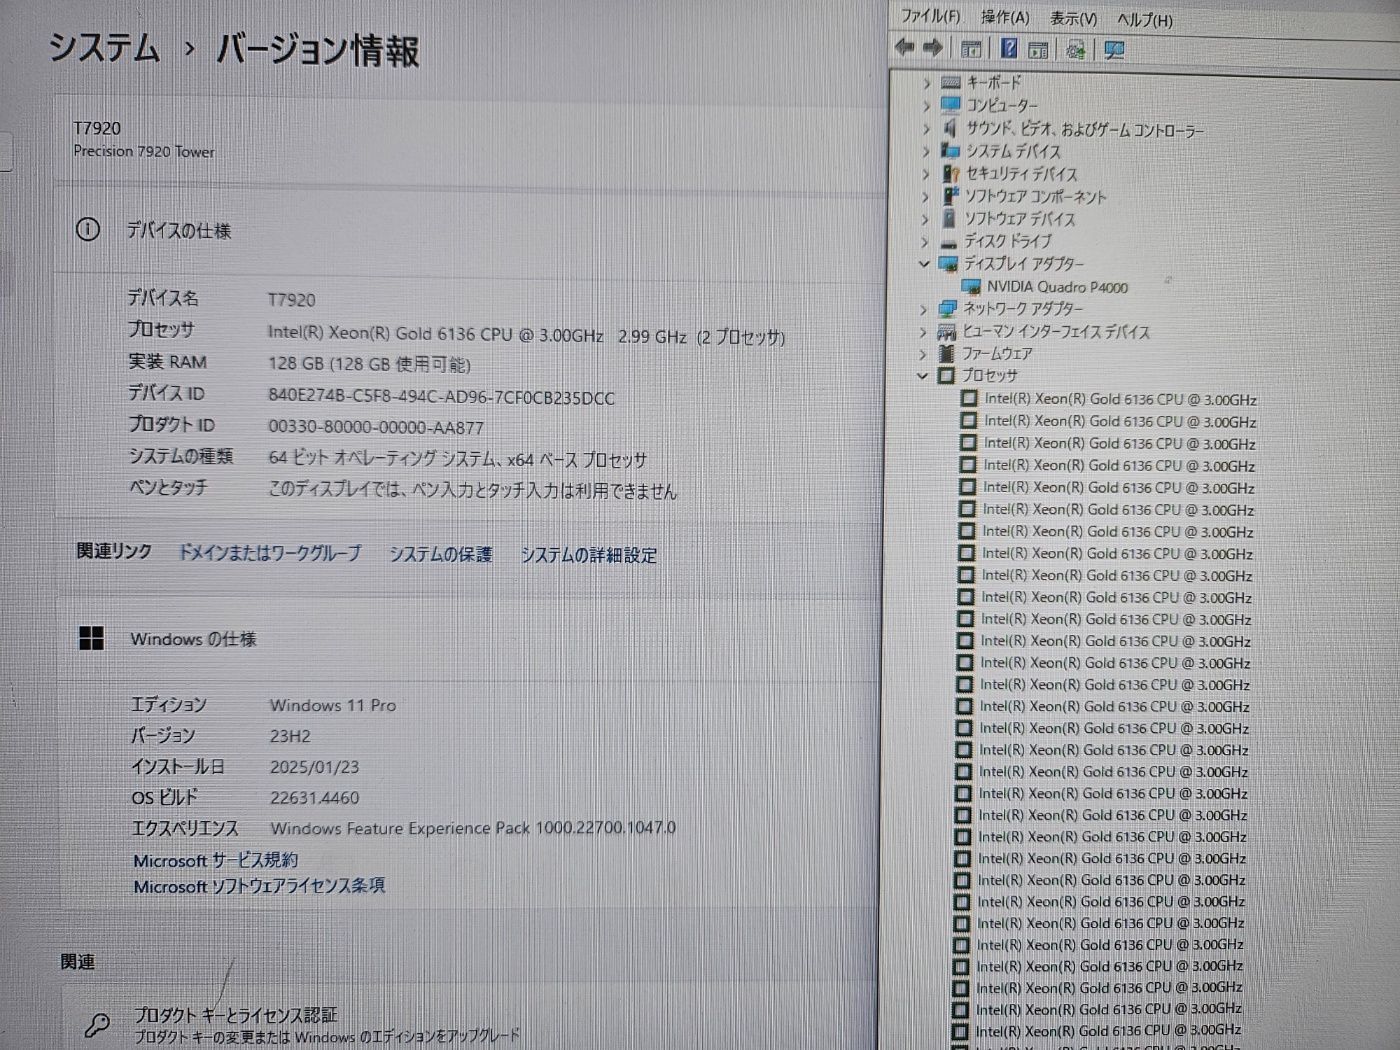Collapse the ディスプレイ アダプター node
1400x1050 pixels.
(x=924, y=264)
